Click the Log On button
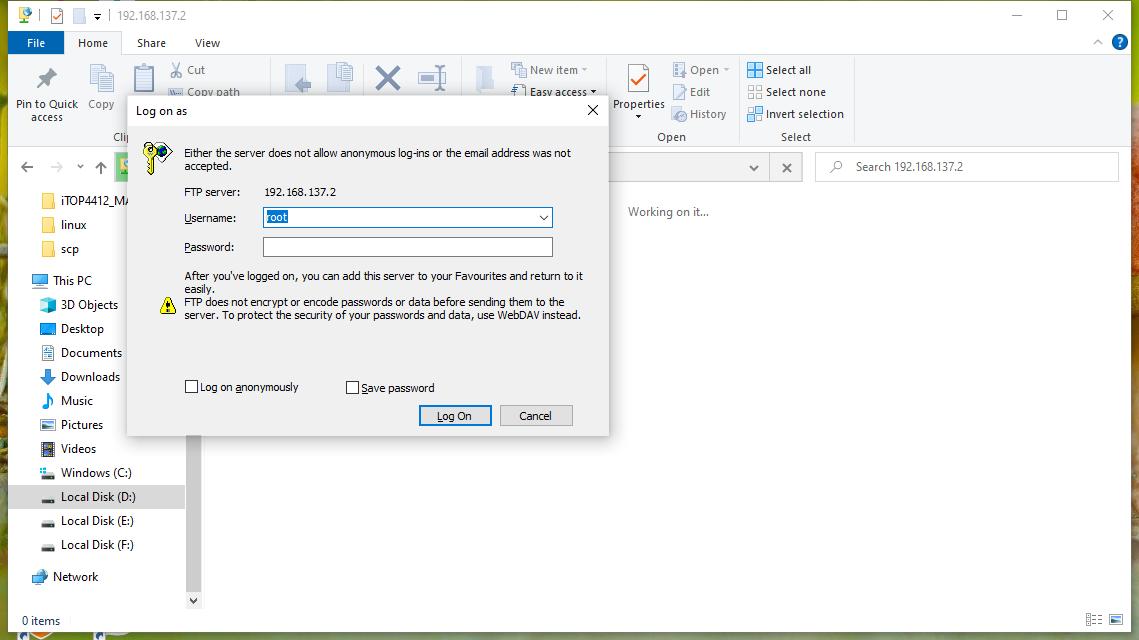1139x640 pixels. (455, 416)
